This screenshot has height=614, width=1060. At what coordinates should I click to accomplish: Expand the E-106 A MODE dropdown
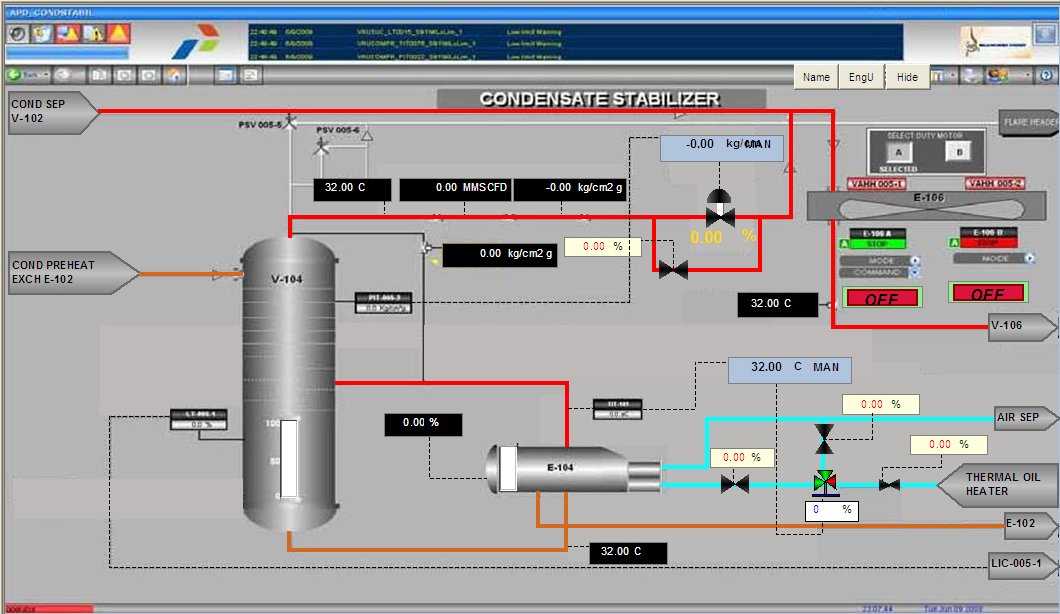[x=915, y=261]
